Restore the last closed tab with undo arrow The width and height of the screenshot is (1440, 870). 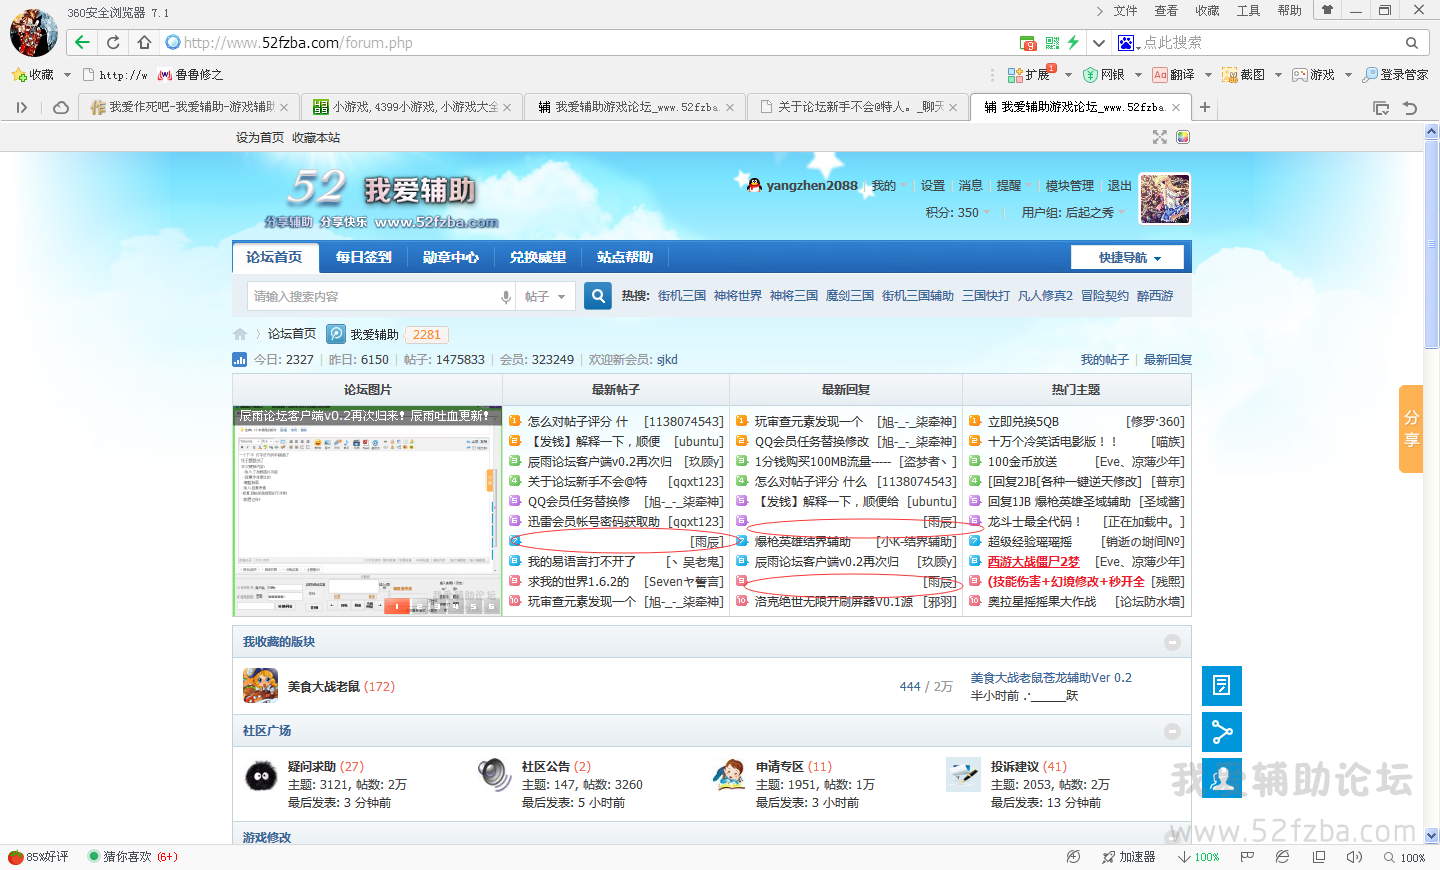pyautogui.click(x=1410, y=107)
